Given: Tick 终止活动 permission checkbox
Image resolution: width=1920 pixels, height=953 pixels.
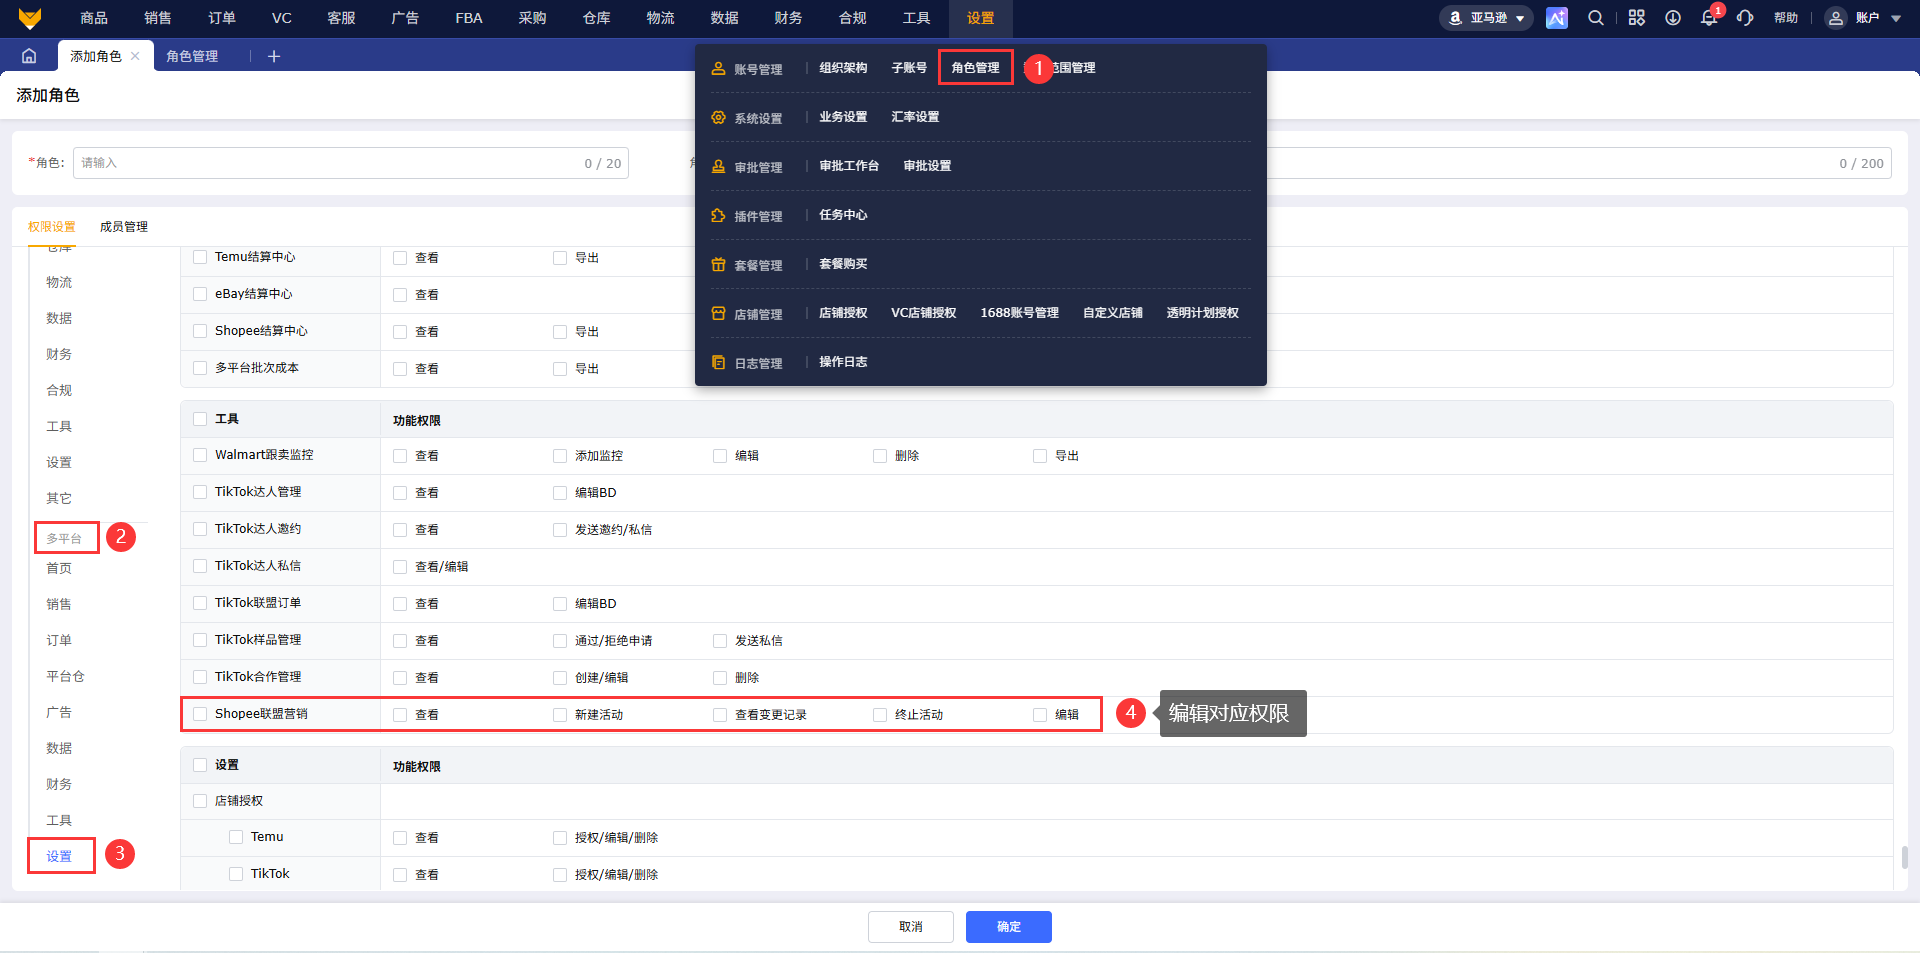Looking at the screenshot, I should pyautogui.click(x=880, y=715).
